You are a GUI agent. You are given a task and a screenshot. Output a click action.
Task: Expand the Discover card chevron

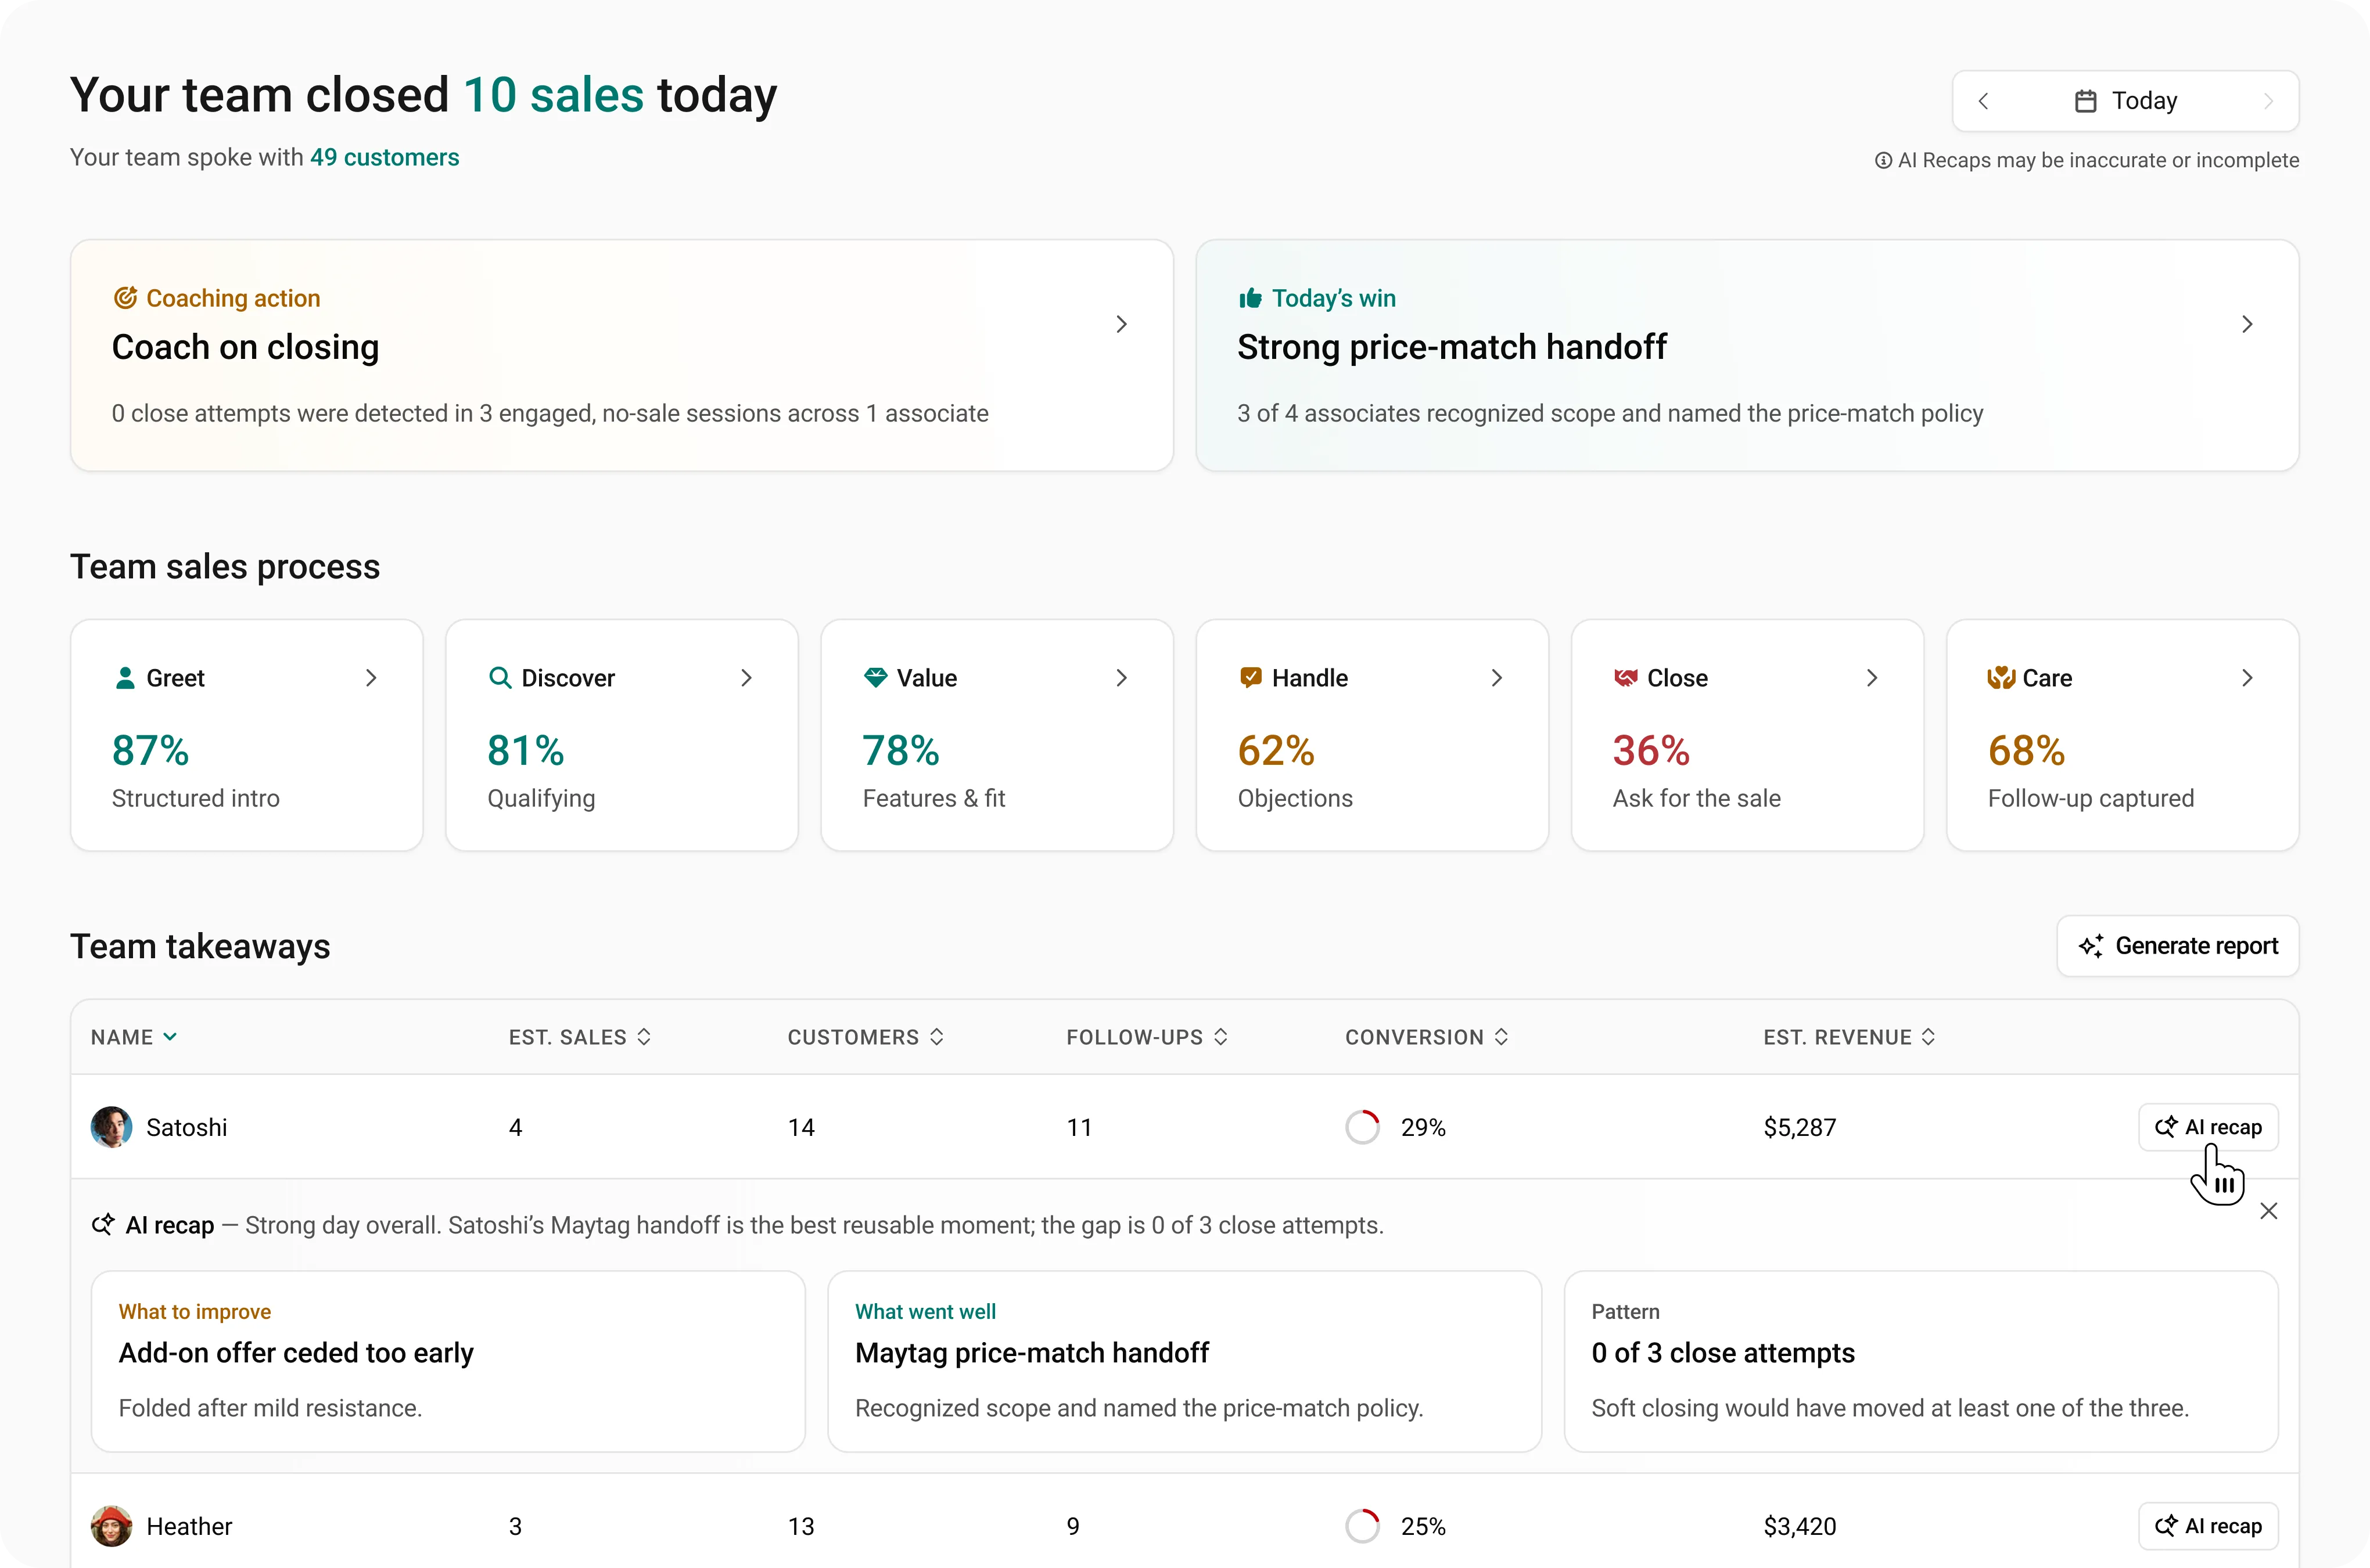click(746, 678)
